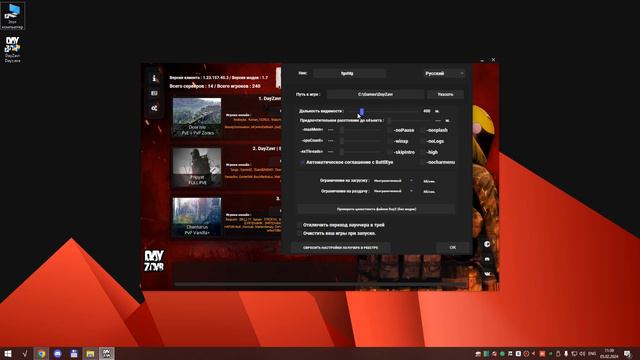This screenshot has width=640, height=360.
Task: Toggle Отключить переход лаунчера в трей
Action: pos(300,225)
